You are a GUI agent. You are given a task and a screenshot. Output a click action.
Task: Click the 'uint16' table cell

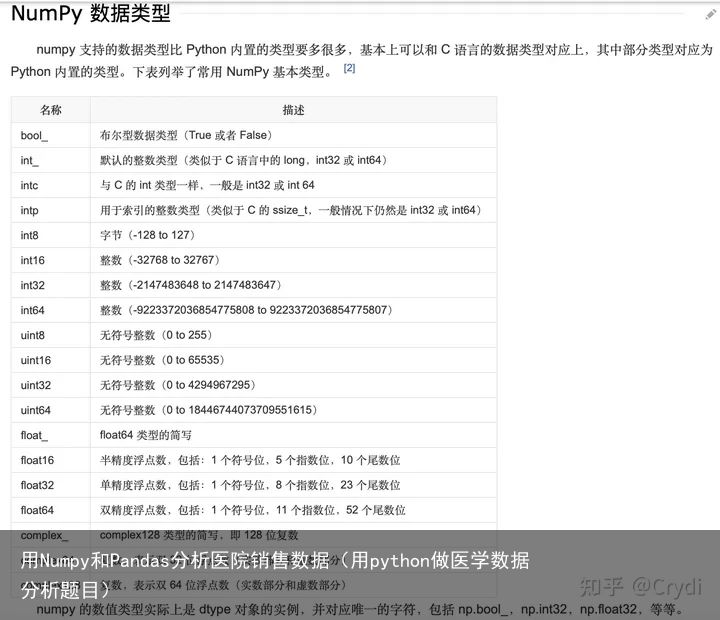[51, 361]
